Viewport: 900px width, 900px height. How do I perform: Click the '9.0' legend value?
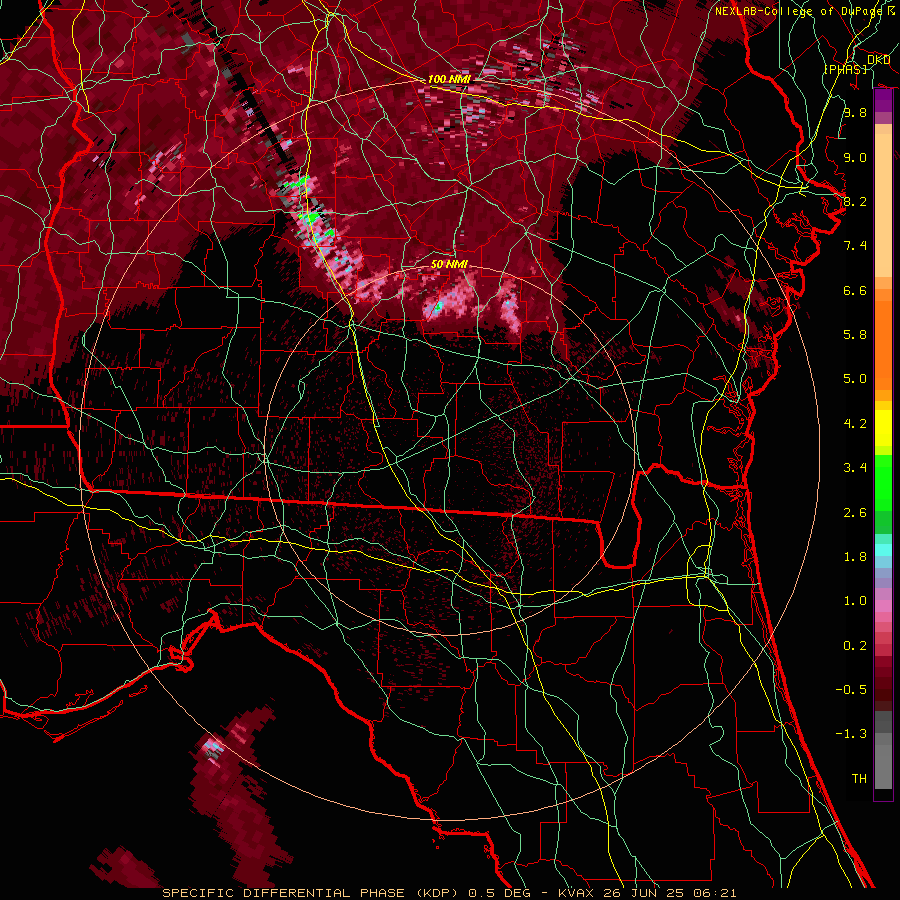coord(855,157)
